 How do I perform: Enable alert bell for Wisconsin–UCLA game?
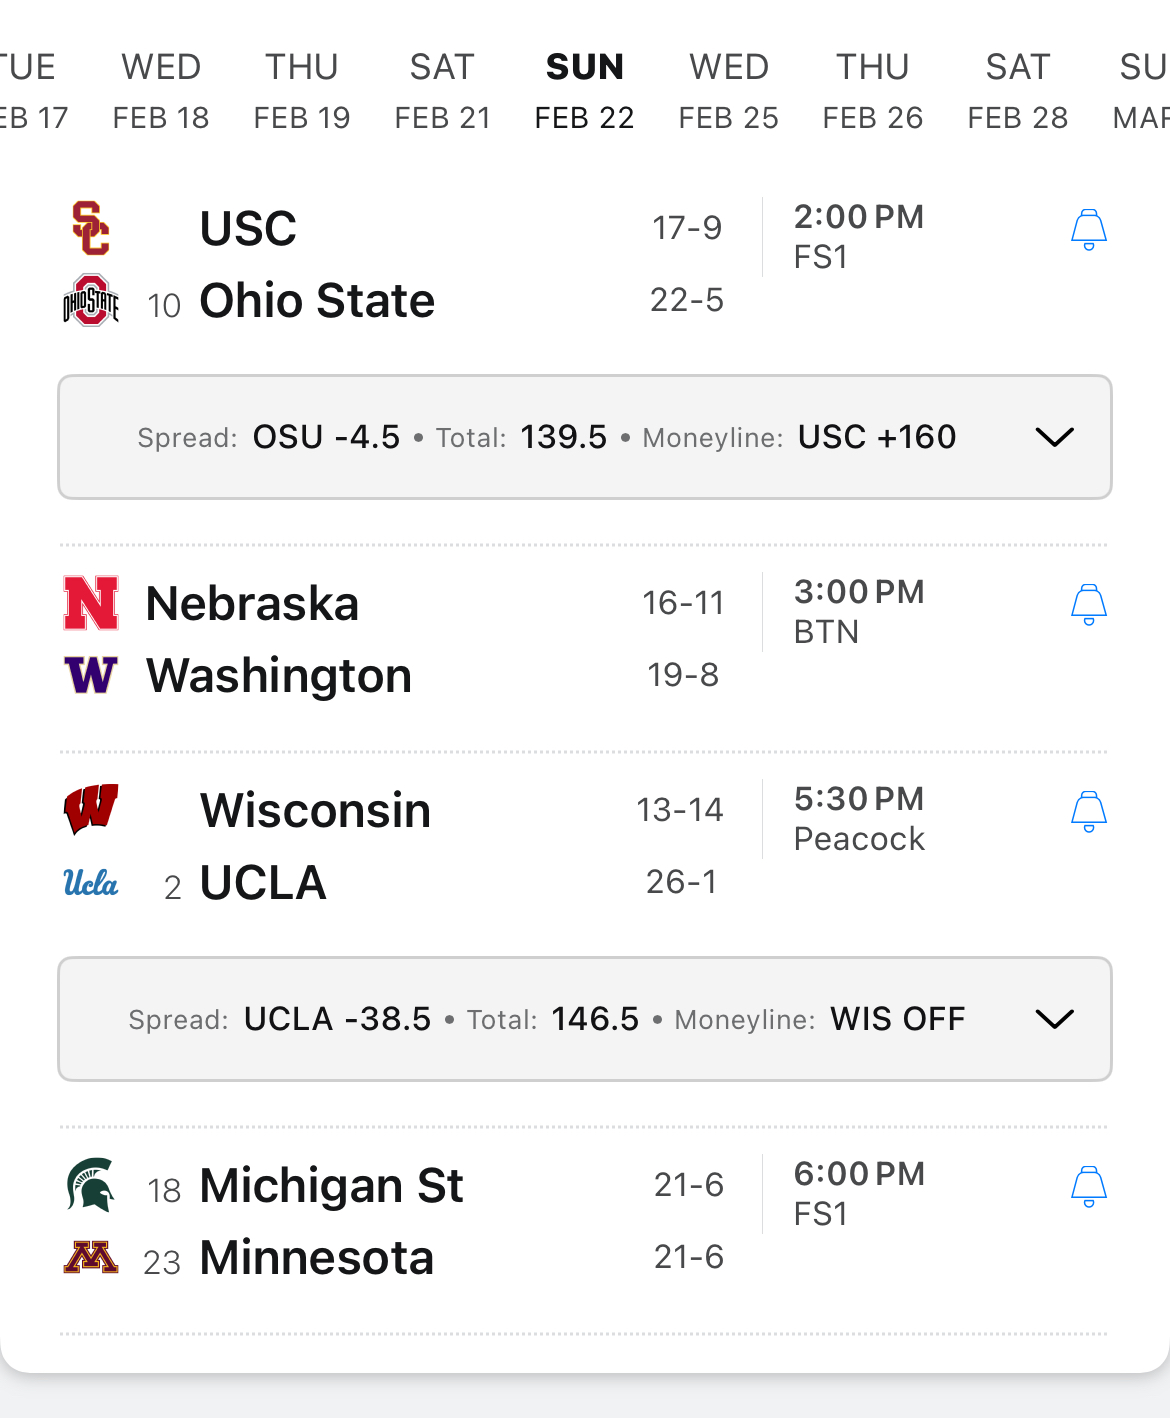click(1088, 812)
